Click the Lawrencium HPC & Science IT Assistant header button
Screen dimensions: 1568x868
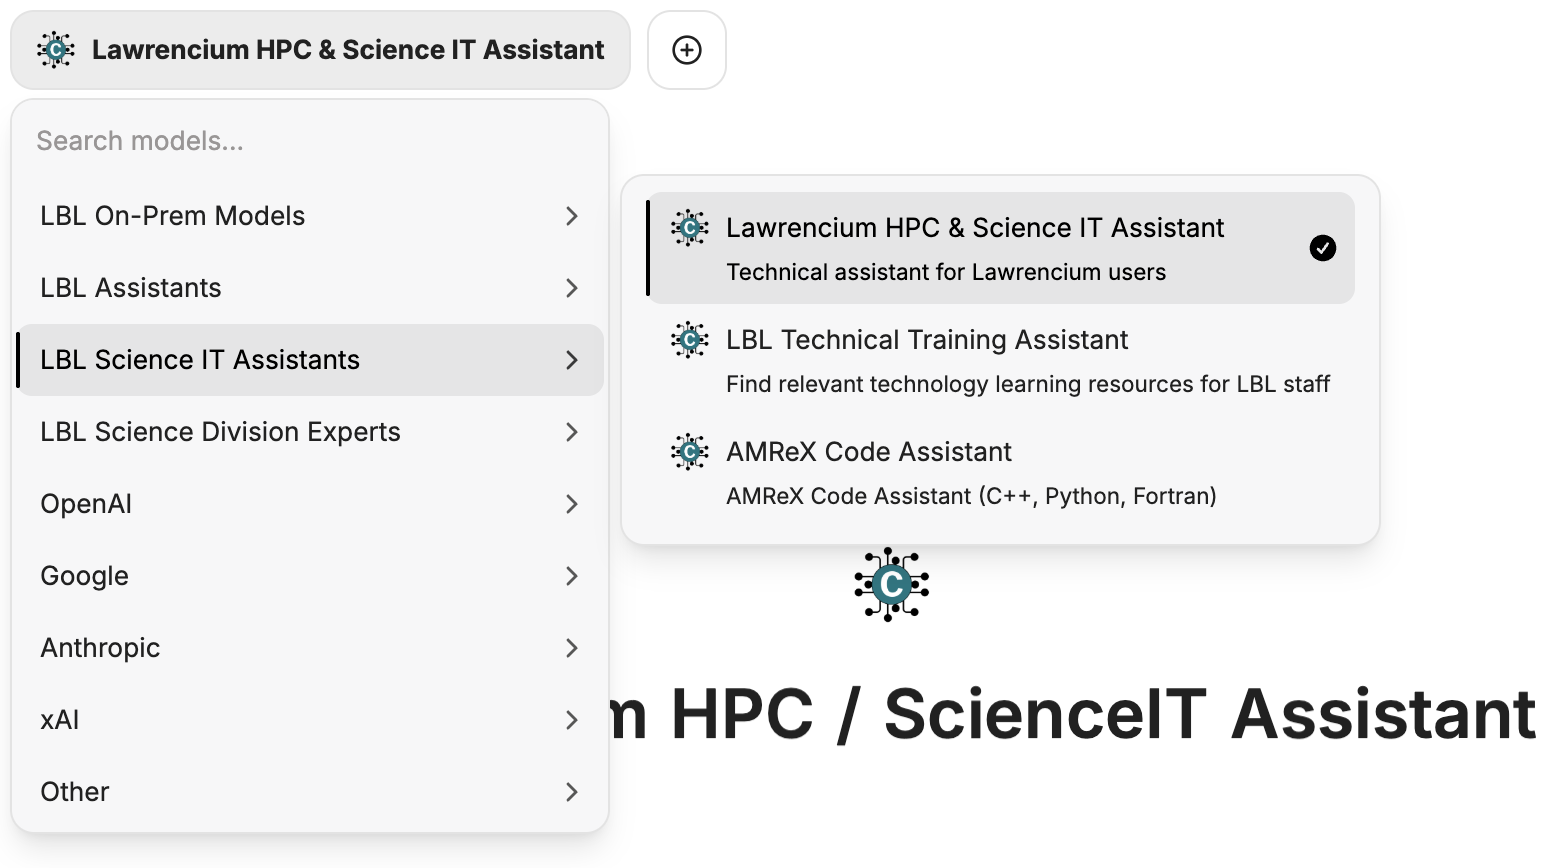click(320, 49)
